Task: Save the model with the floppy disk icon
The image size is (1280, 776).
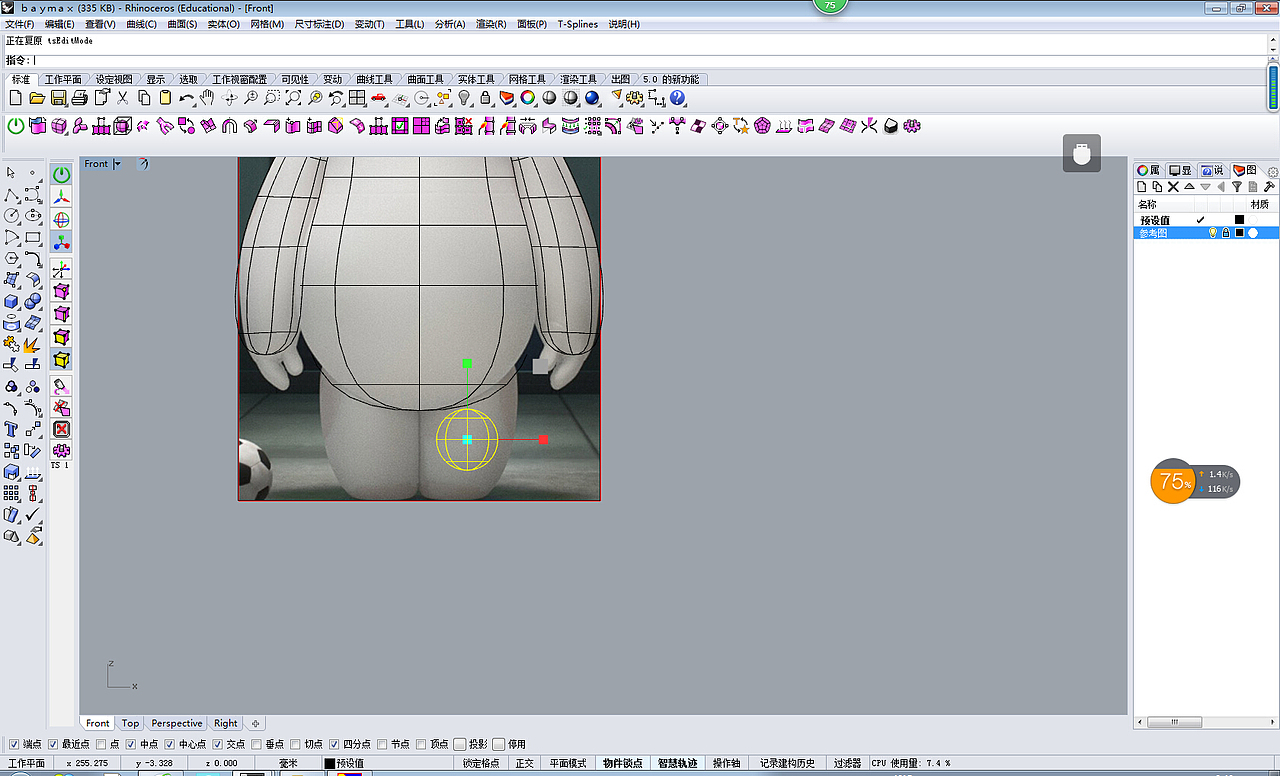Action: [59, 98]
